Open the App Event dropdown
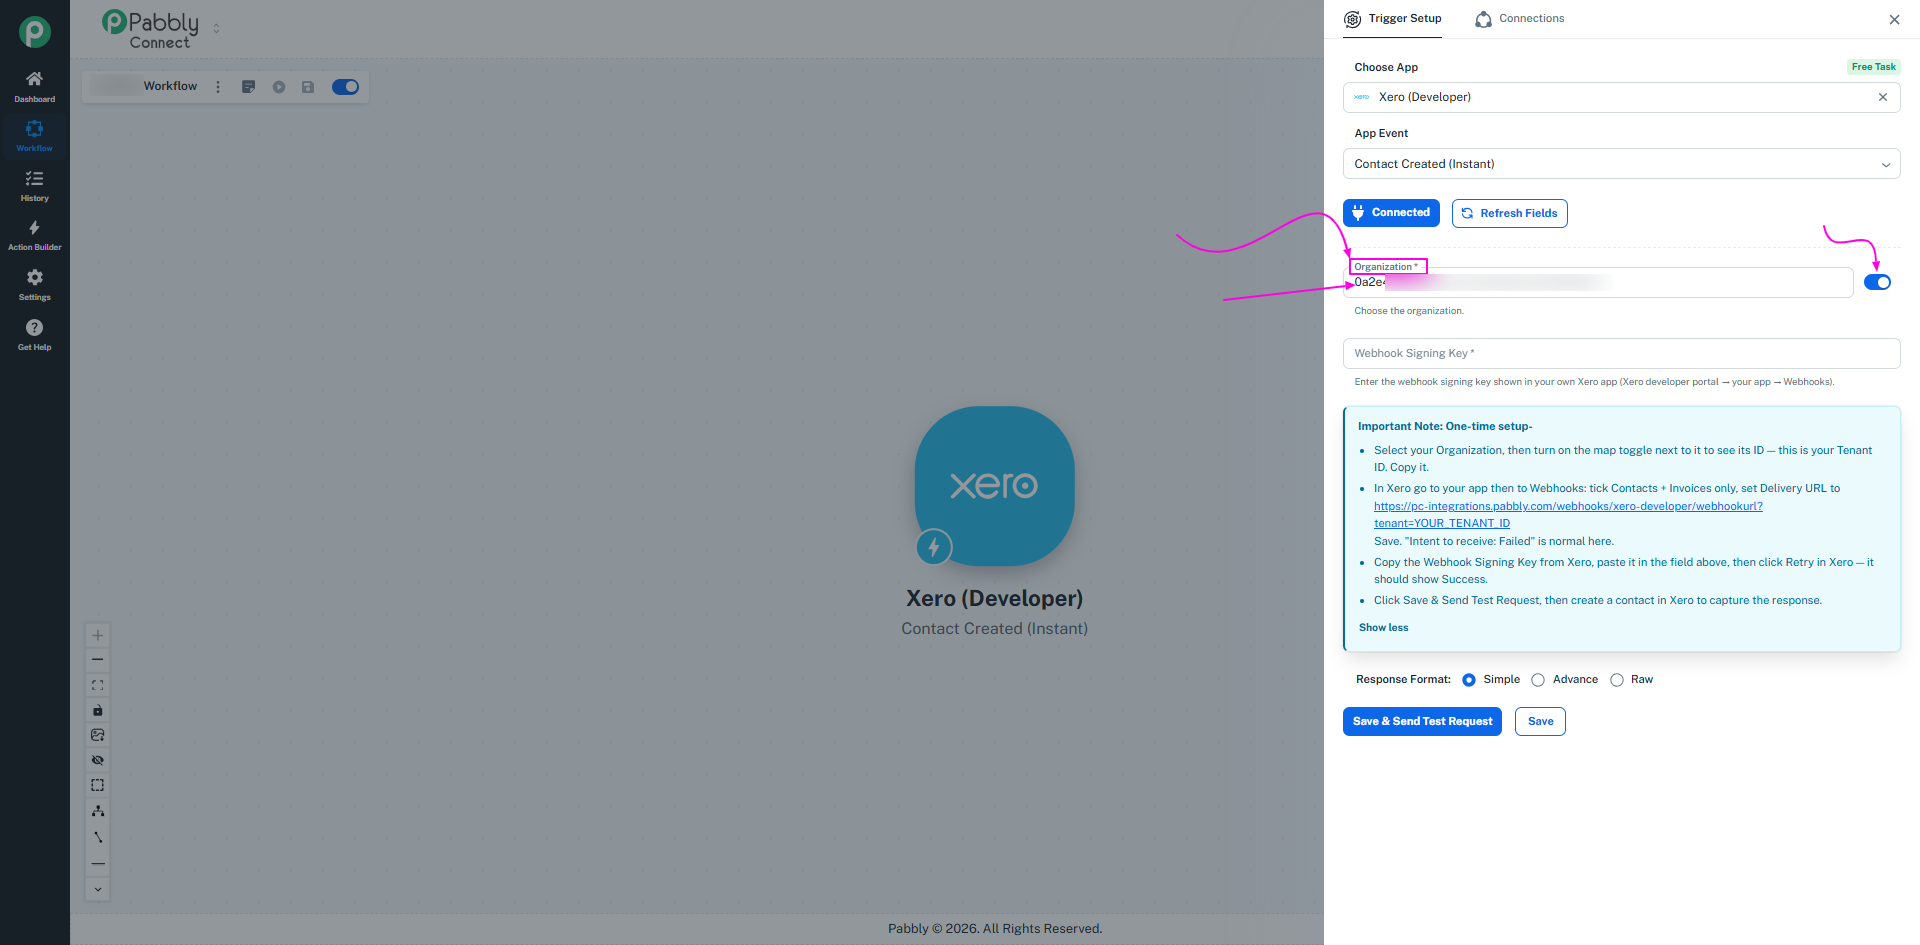1920x945 pixels. coord(1621,164)
